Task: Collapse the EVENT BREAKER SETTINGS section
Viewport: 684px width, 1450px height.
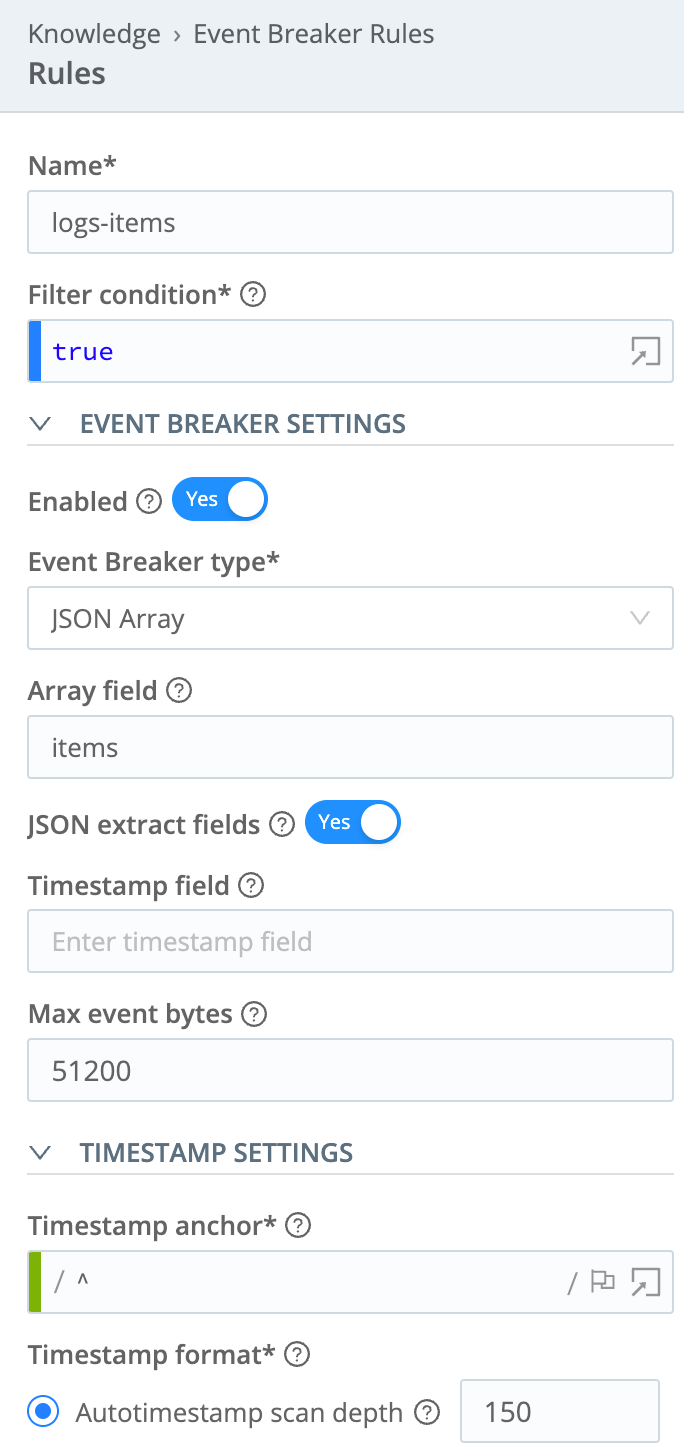Action: [40, 423]
